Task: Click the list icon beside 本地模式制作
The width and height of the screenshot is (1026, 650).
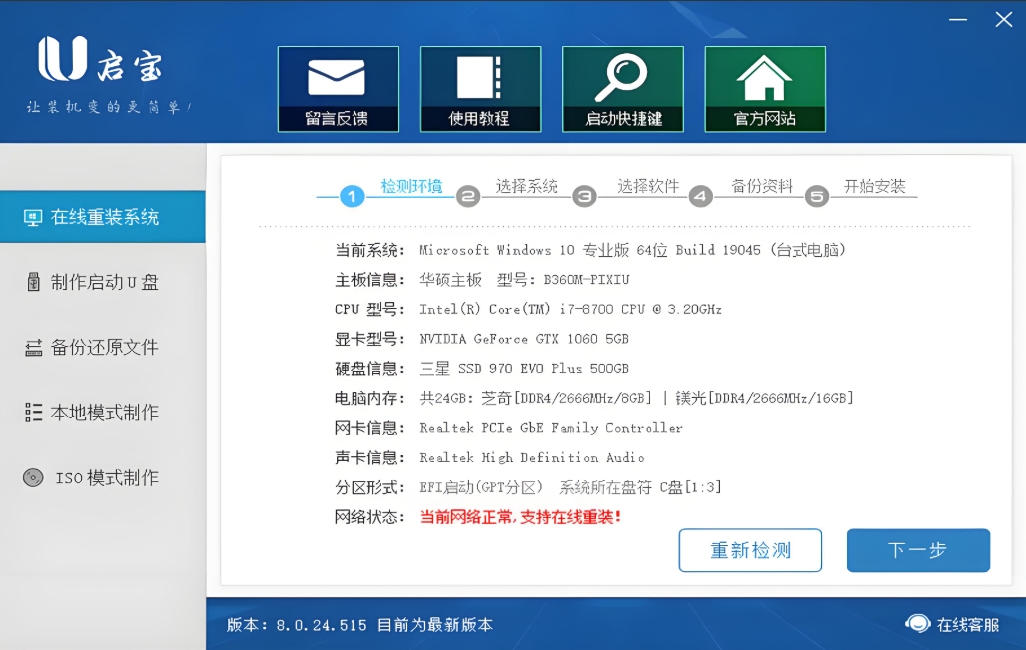Action: [33, 412]
